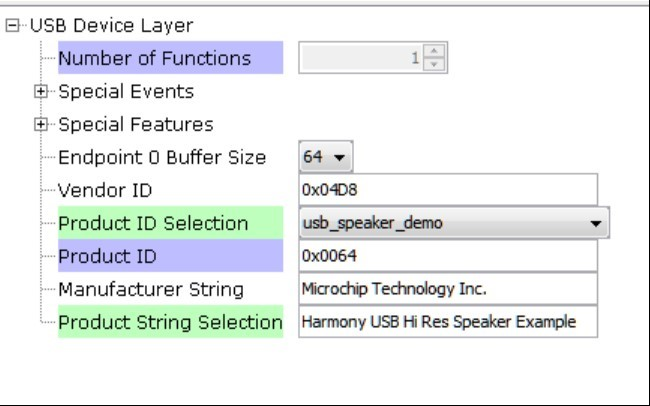Select the USB Device Layer root label
Viewport: 650px width, 406px height.
click(x=112, y=26)
